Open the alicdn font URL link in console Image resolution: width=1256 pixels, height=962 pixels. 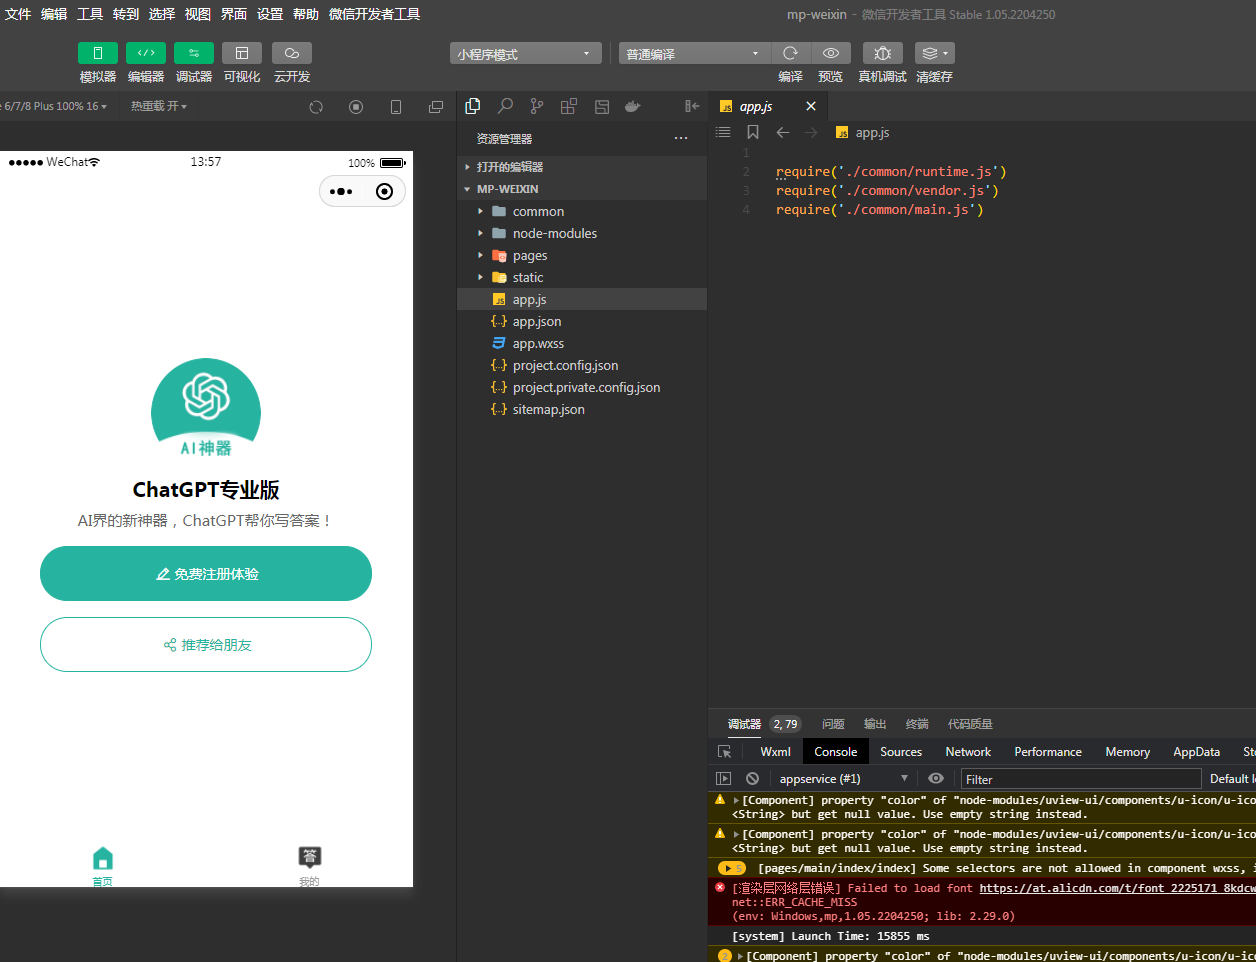click(x=1117, y=888)
